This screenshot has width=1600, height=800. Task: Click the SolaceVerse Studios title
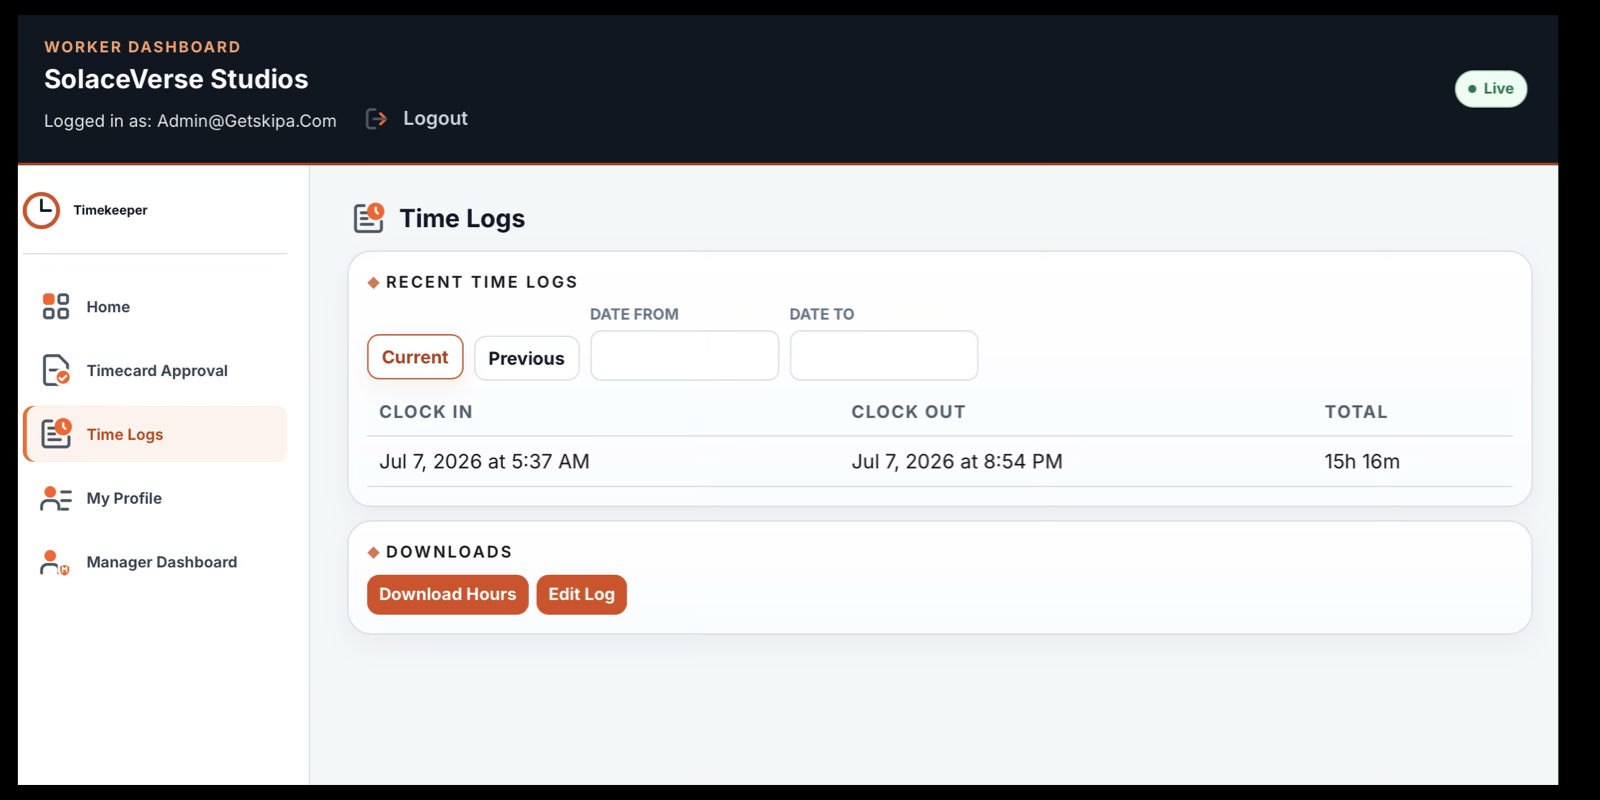pos(176,79)
